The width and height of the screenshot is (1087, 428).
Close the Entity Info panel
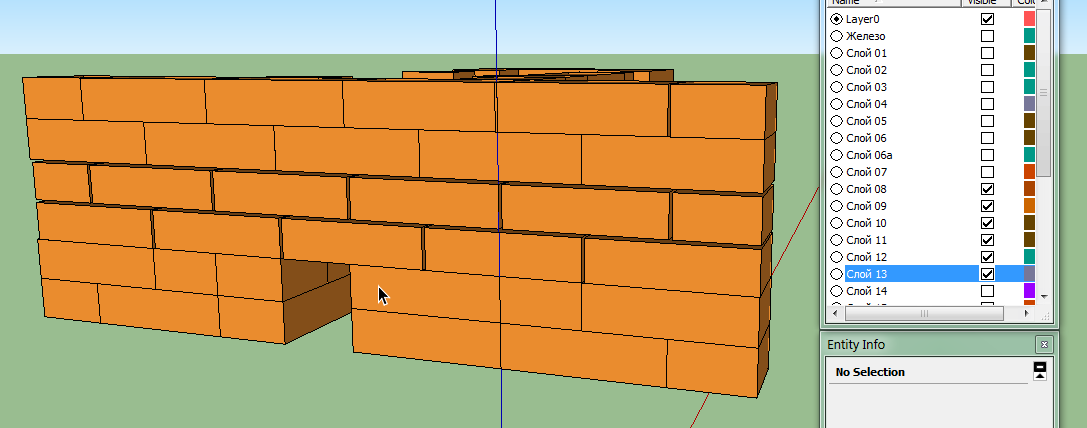click(1044, 345)
